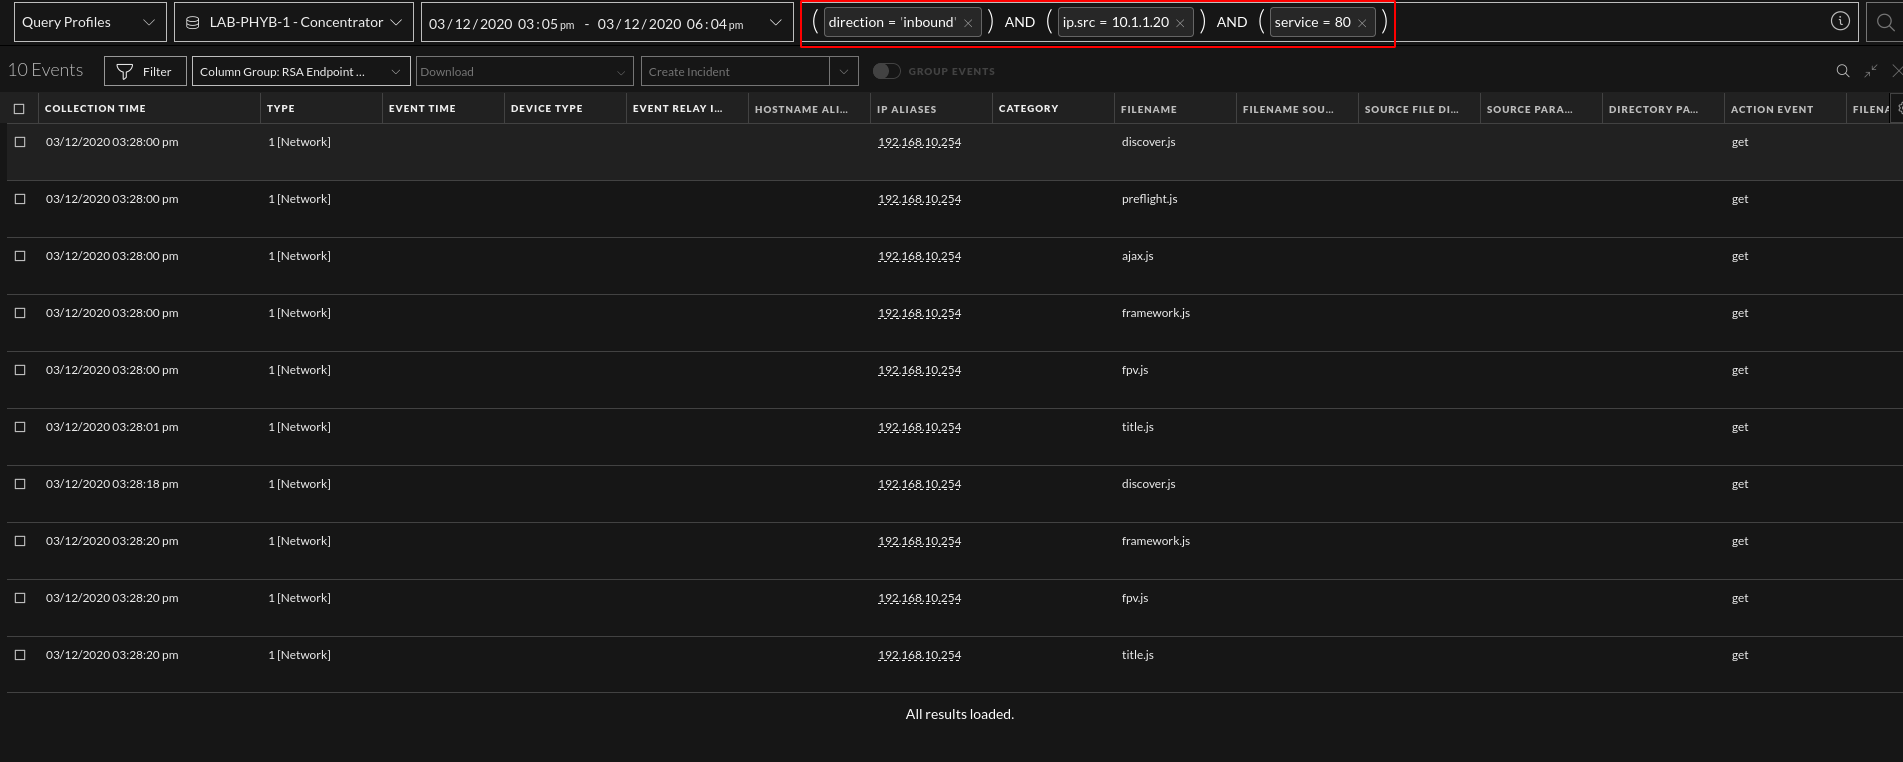Click the Filename column header
1903x762 pixels.
[1148, 108]
